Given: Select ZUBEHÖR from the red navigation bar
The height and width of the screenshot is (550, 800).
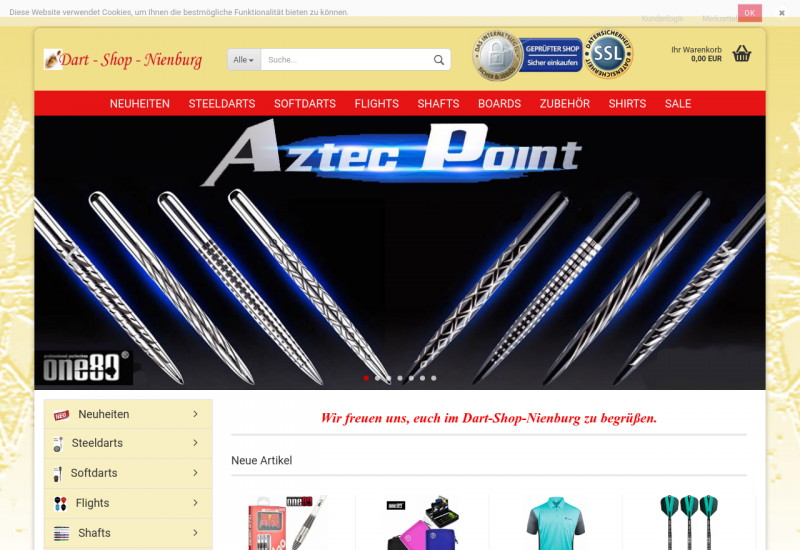Looking at the screenshot, I should pos(564,104).
